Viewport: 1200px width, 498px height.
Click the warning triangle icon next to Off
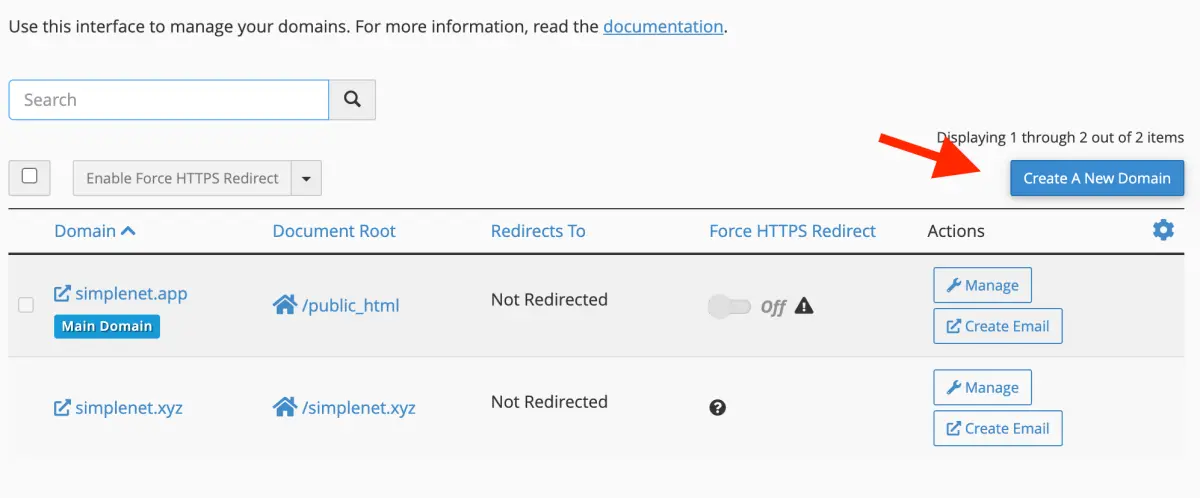point(804,306)
